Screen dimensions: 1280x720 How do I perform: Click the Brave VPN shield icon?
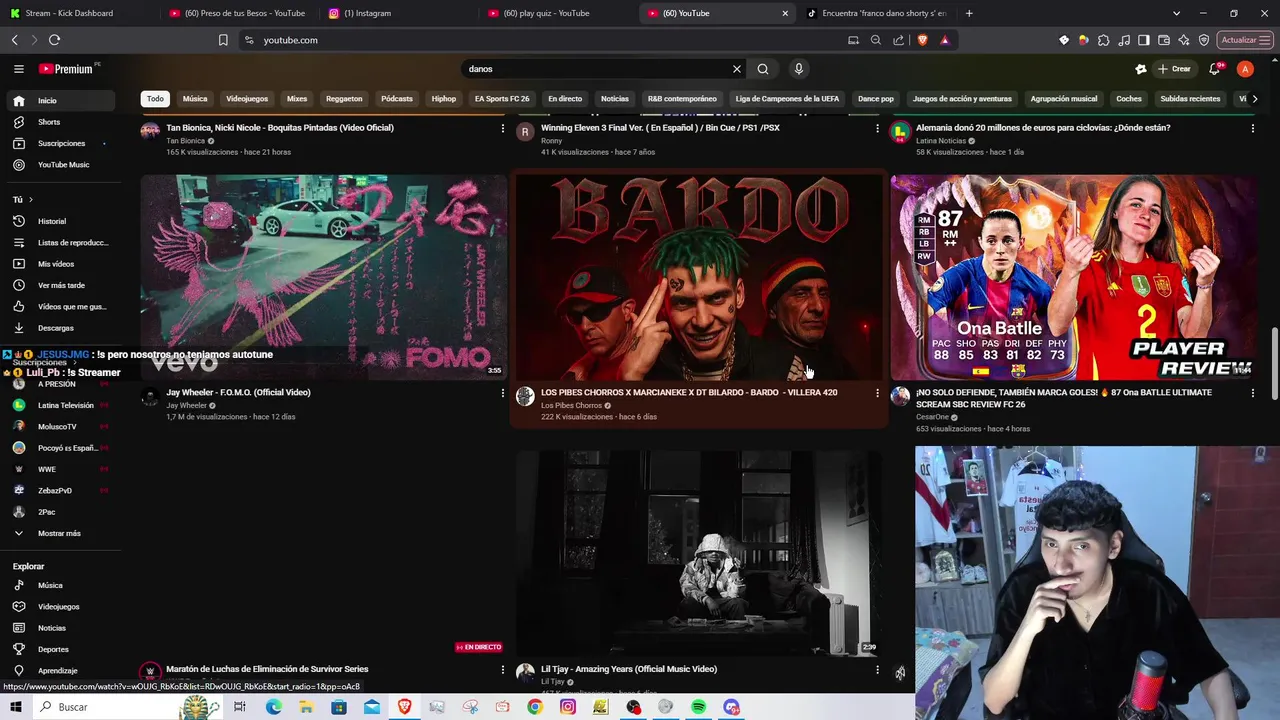click(1204, 40)
